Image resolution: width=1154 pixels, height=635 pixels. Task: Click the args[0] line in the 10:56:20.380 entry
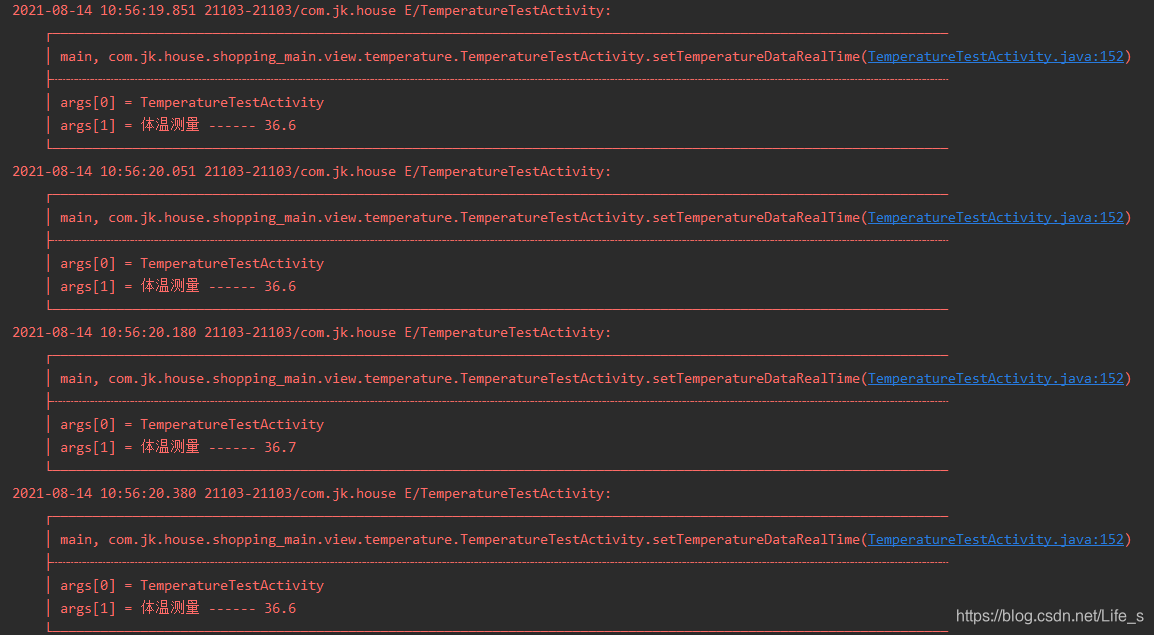192,586
